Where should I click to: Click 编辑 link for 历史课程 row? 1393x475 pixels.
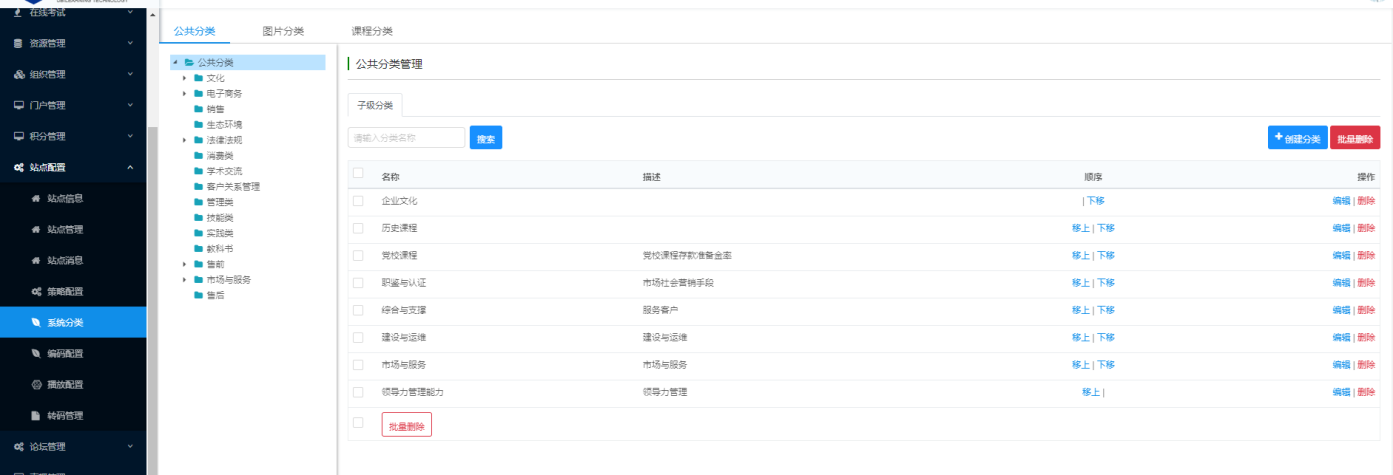[1341, 228]
